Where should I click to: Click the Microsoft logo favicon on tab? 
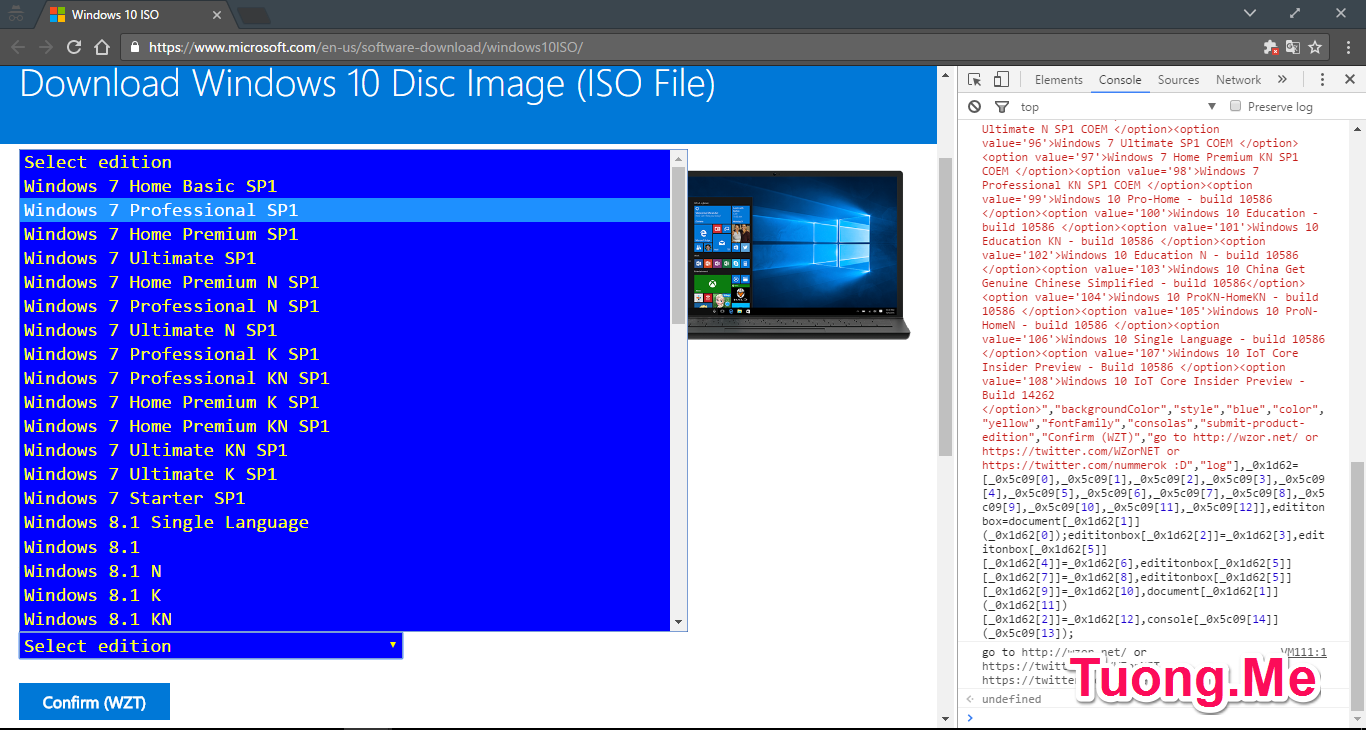pos(57,15)
